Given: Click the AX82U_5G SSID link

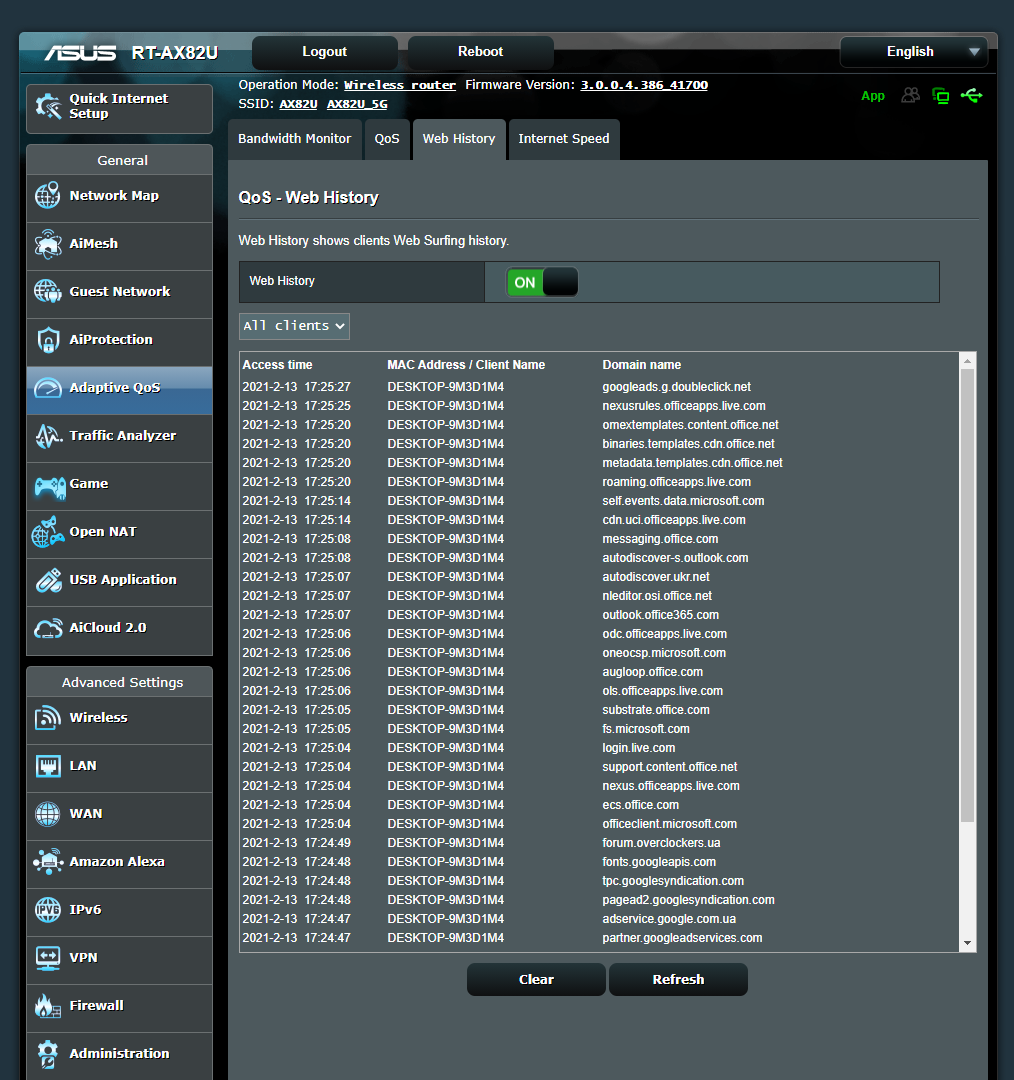Looking at the screenshot, I should (357, 104).
